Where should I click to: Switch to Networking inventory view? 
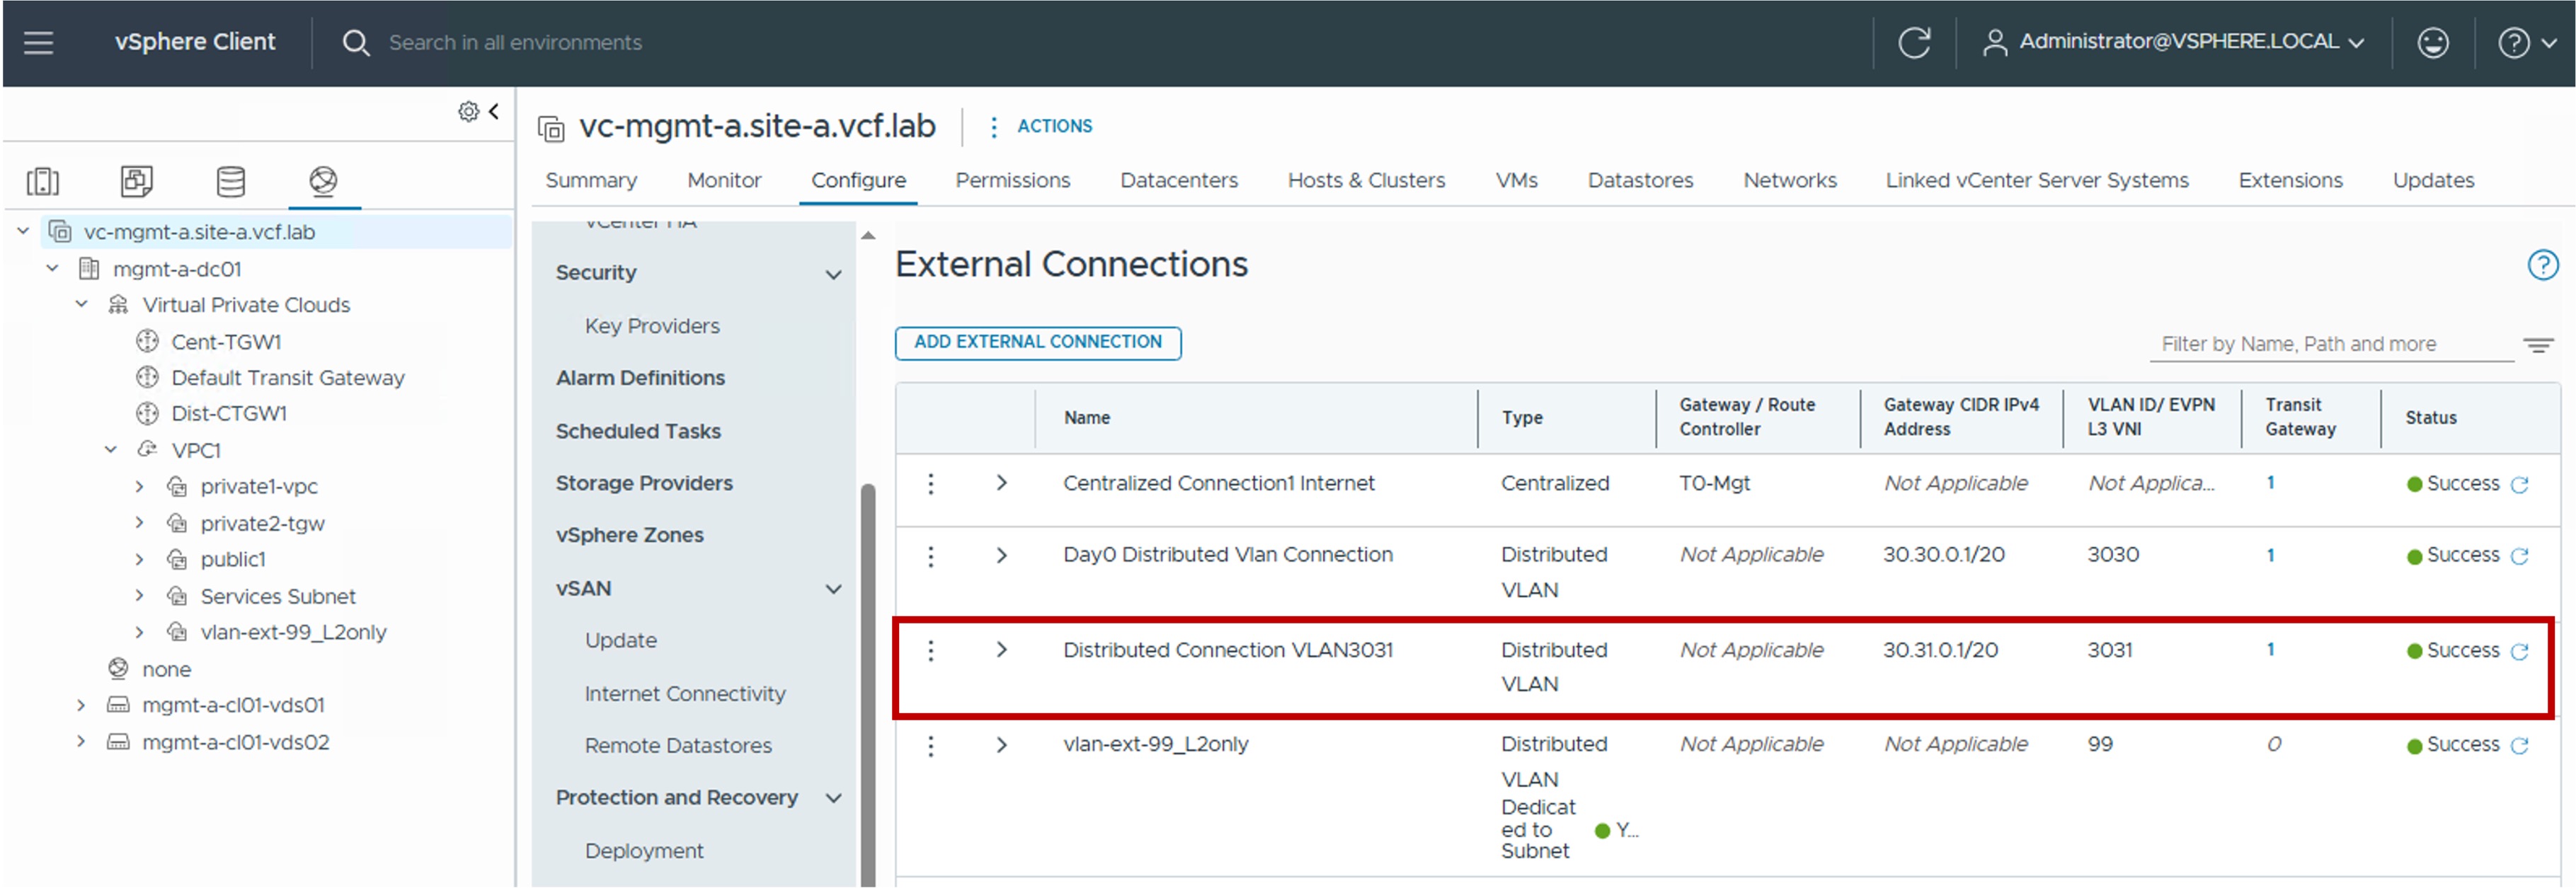coord(323,181)
